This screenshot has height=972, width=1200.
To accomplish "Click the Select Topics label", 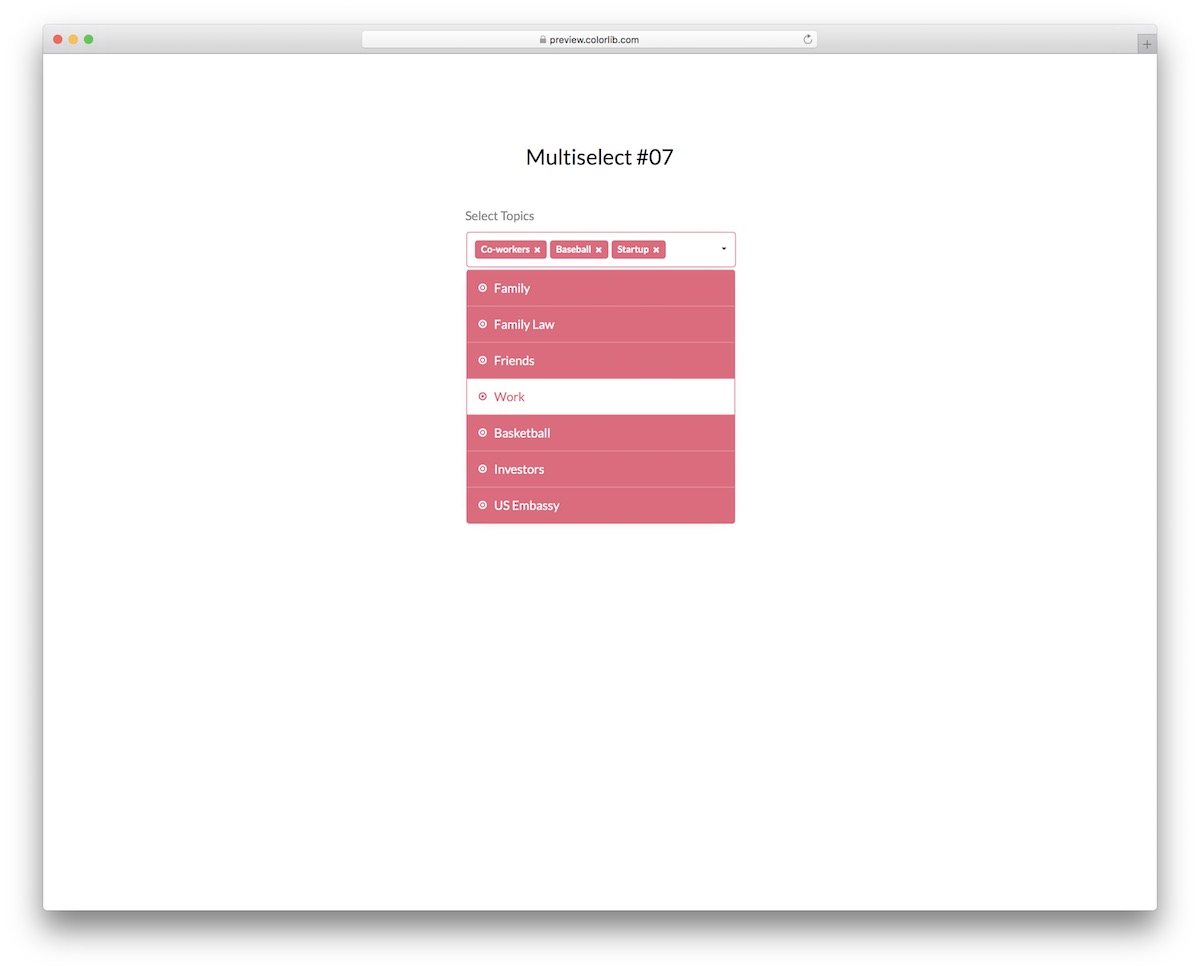I will [500, 216].
